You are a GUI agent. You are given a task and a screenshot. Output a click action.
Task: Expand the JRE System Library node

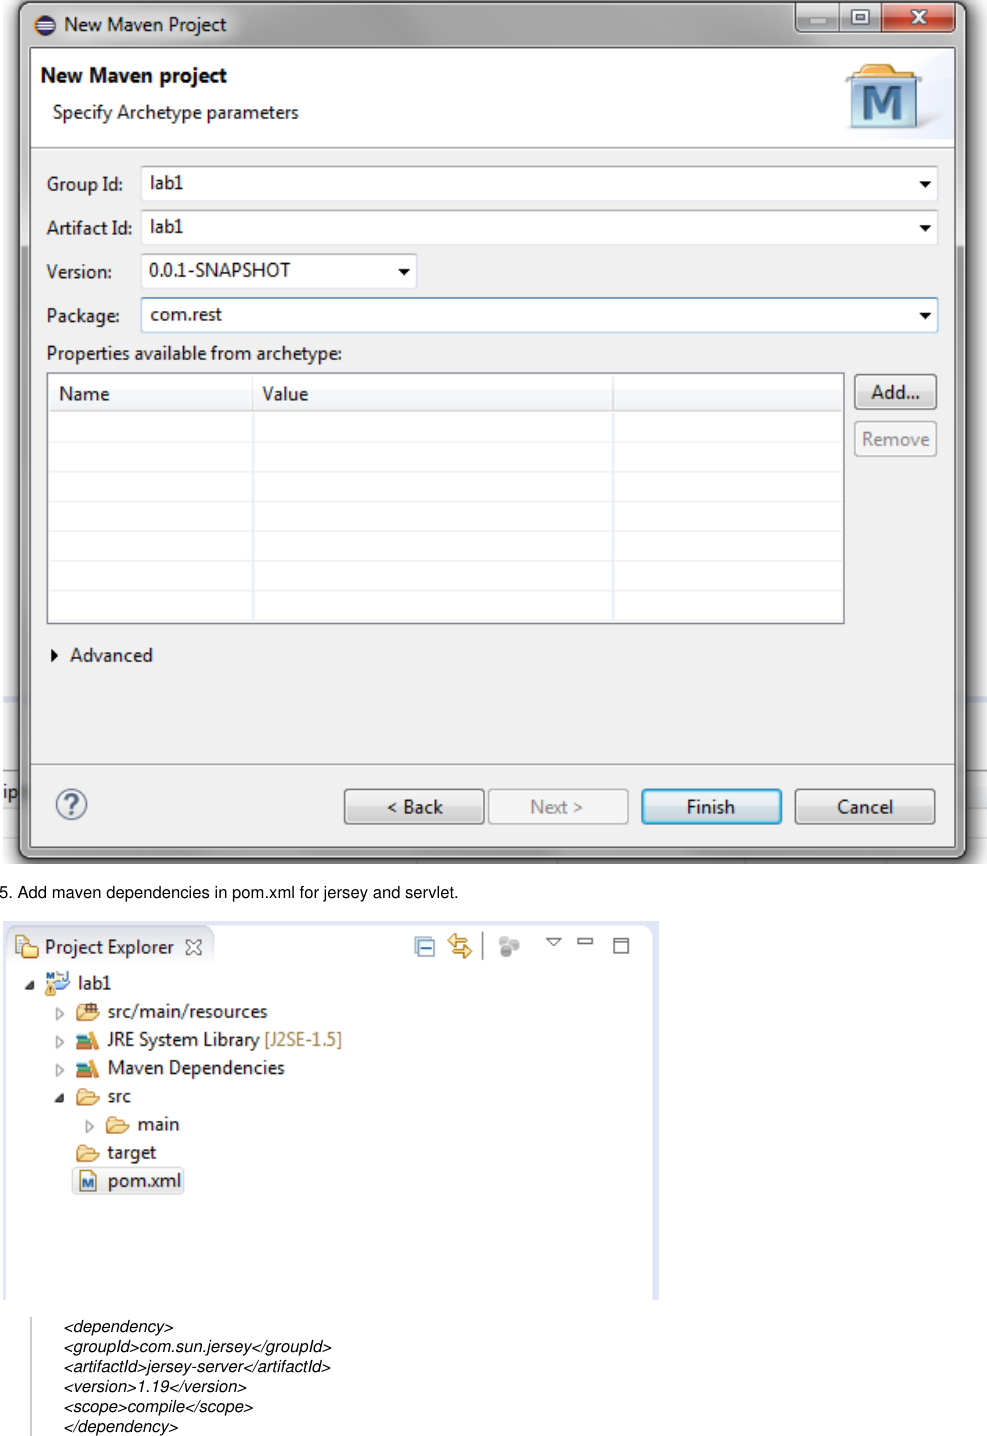click(59, 1041)
